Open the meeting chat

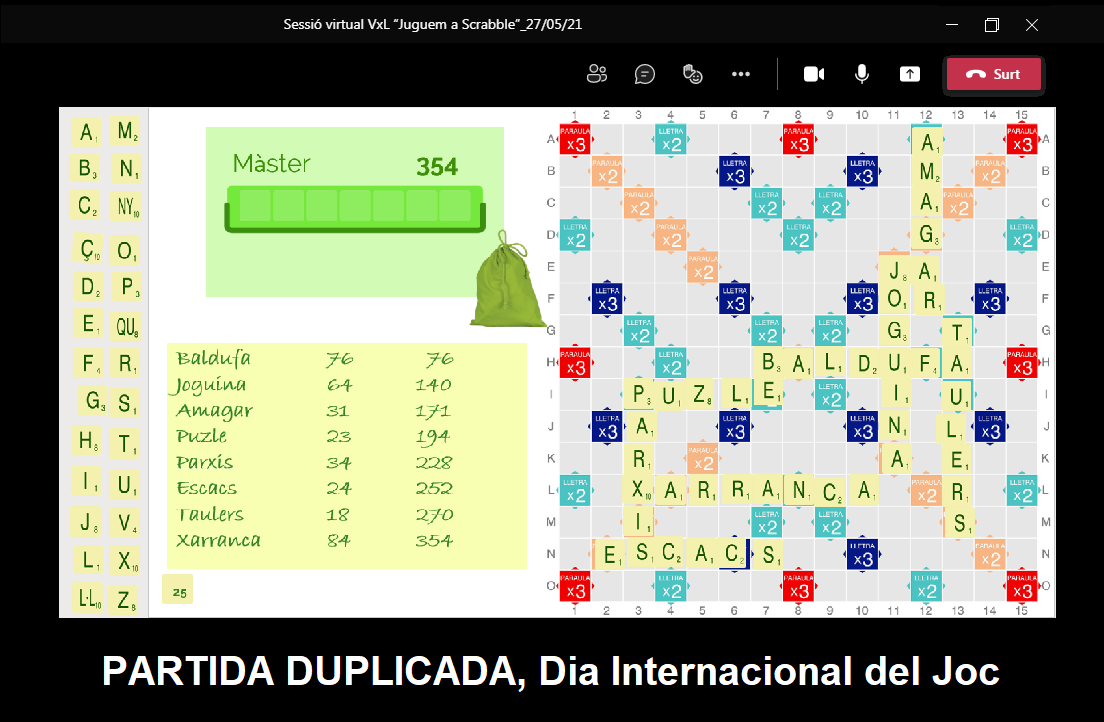(645, 74)
